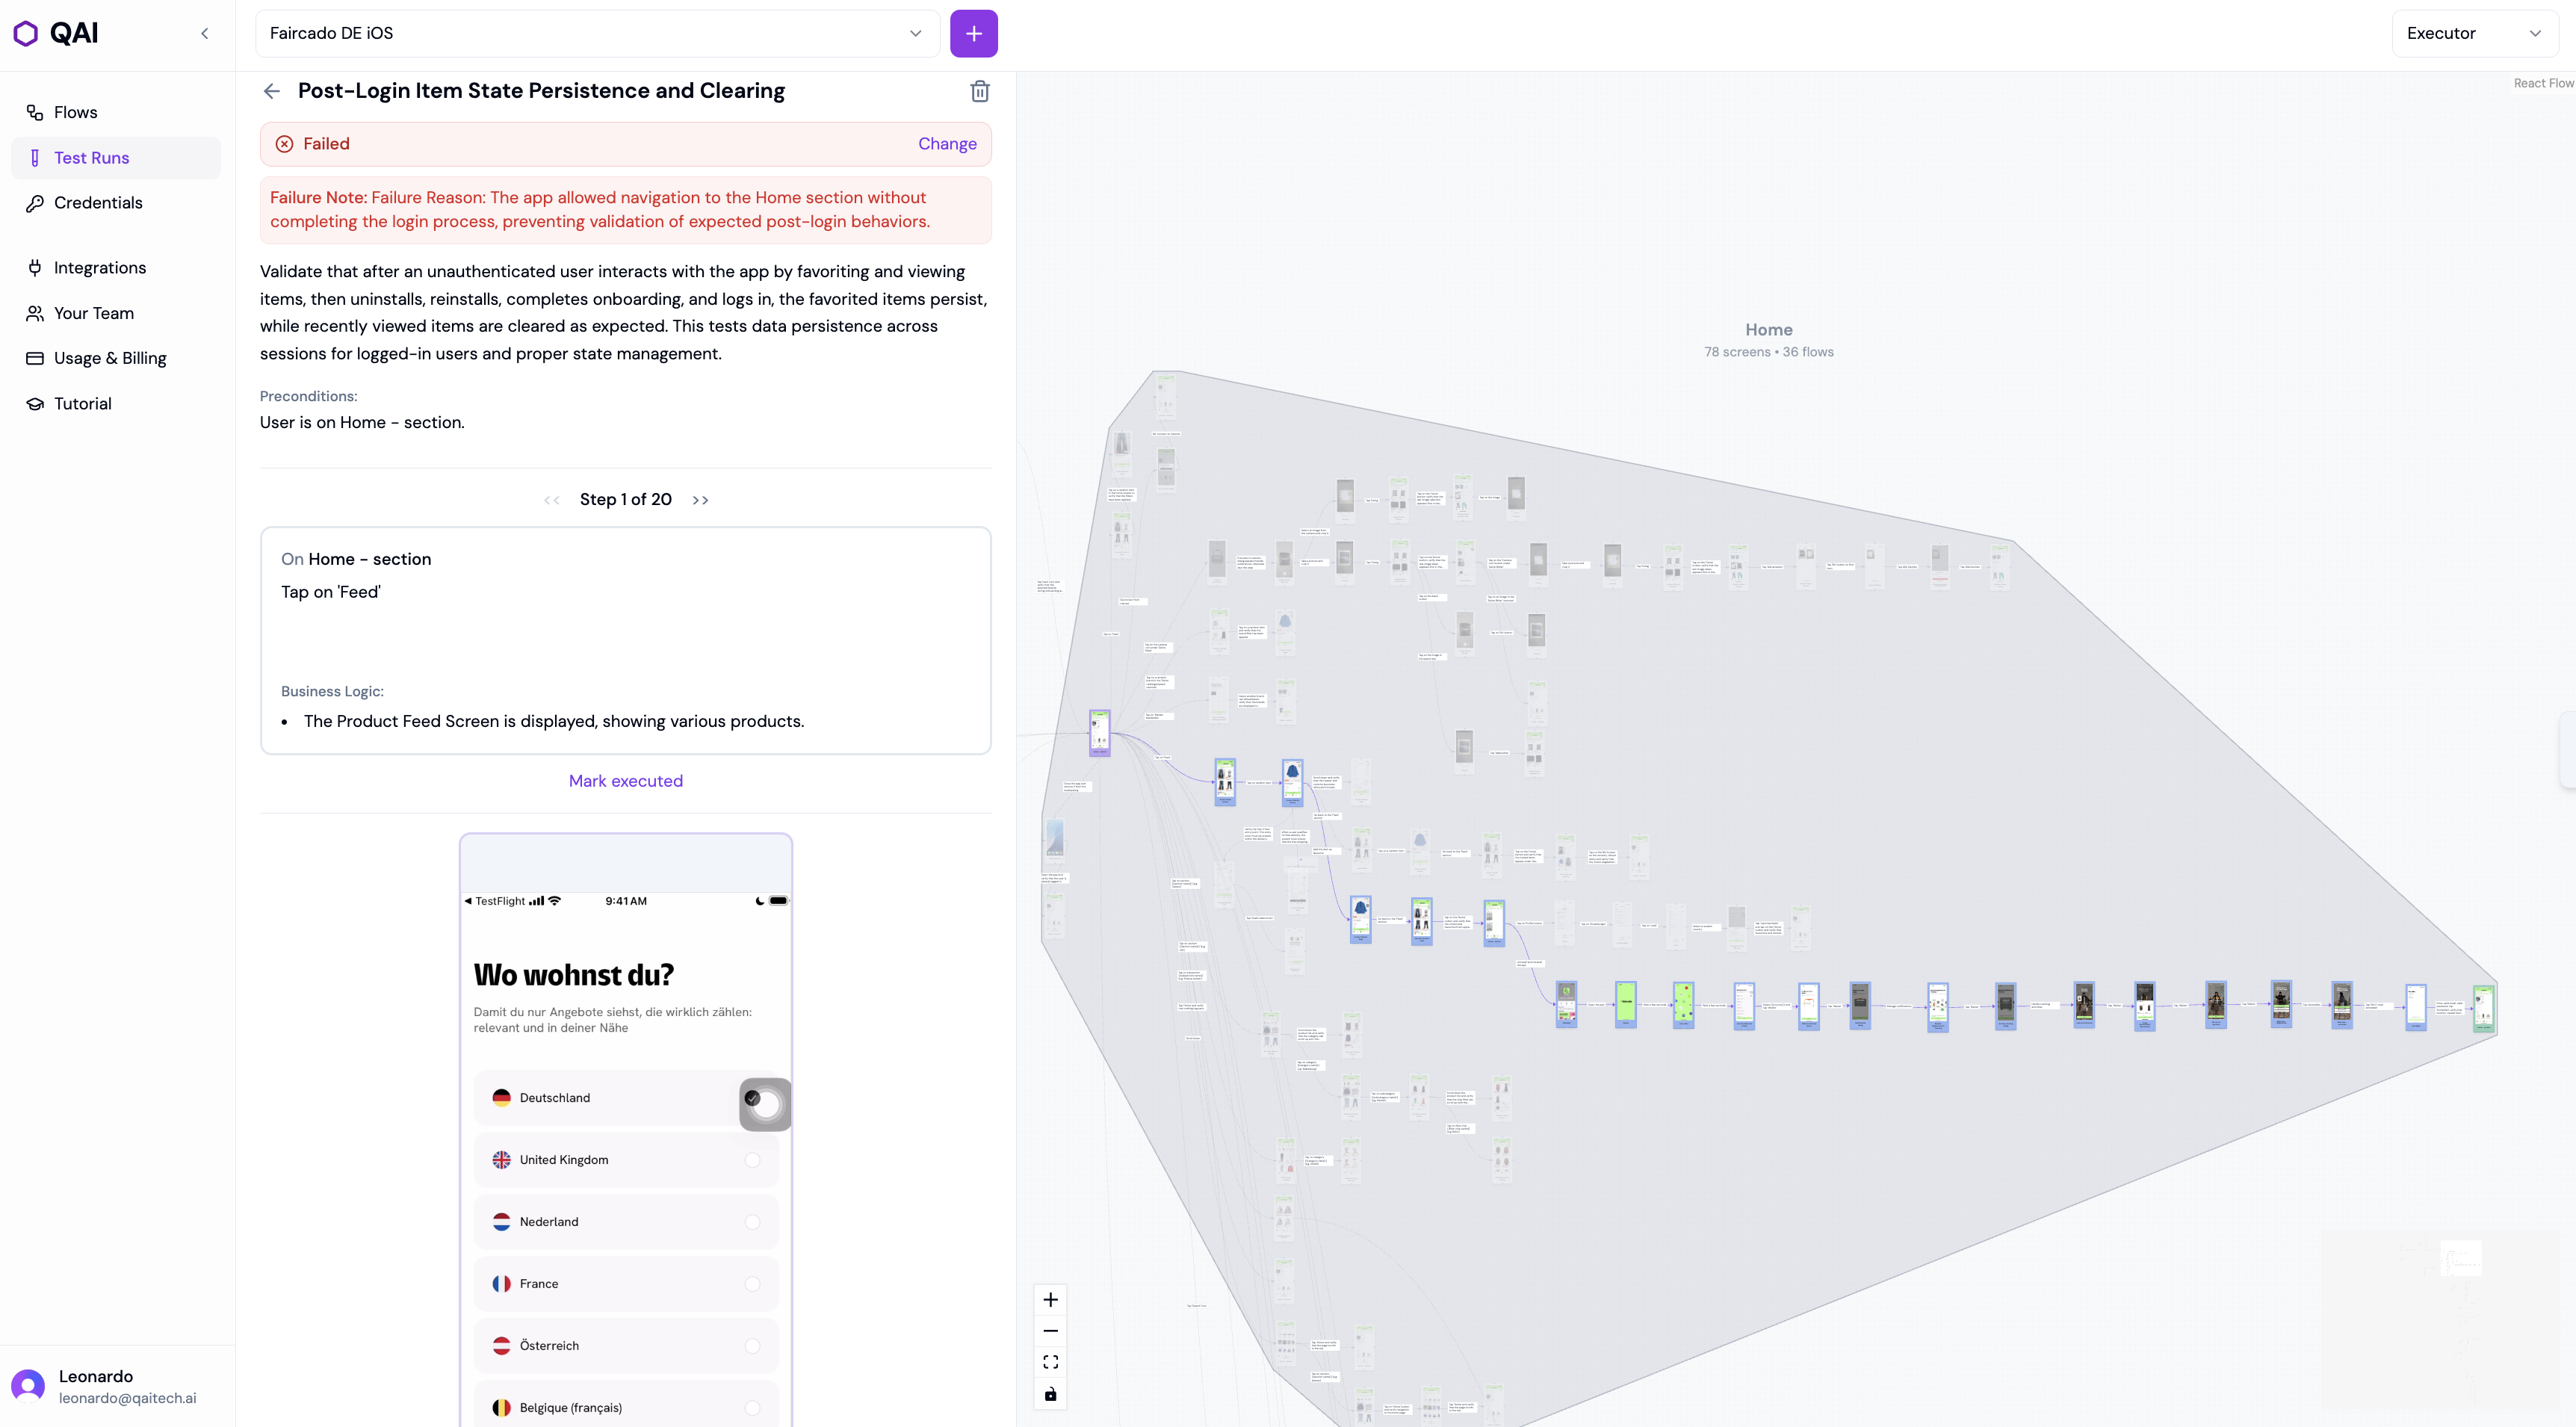Open Usage & Billing page
The image size is (2576, 1427).
pos(110,358)
